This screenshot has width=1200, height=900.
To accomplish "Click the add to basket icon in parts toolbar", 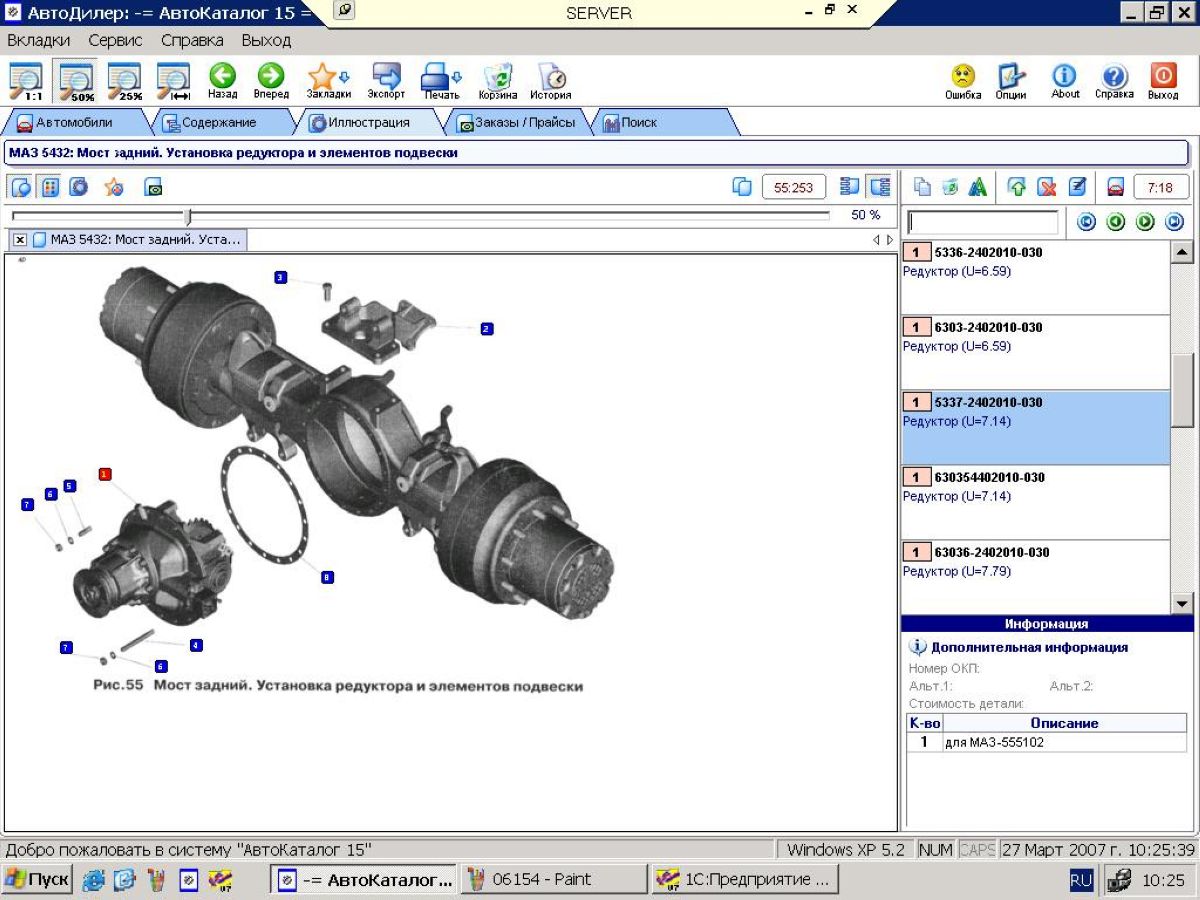I will (x=950, y=187).
